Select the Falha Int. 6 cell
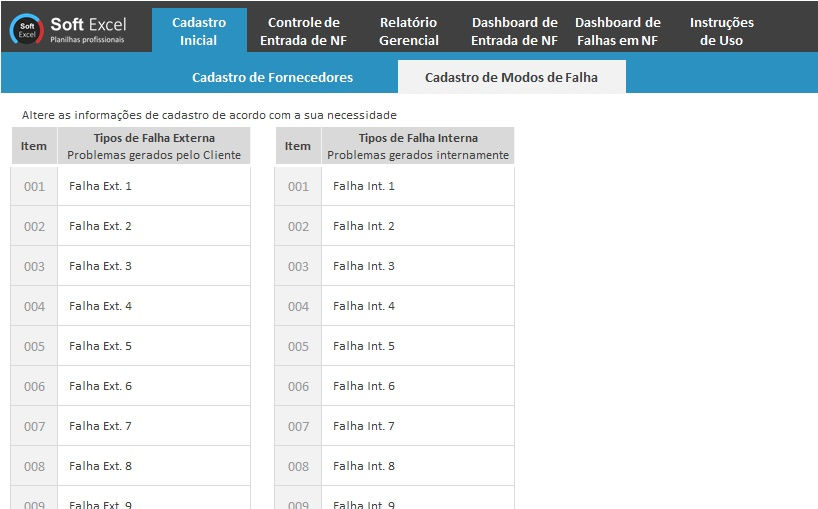The image size is (818, 509). pyautogui.click(x=418, y=386)
